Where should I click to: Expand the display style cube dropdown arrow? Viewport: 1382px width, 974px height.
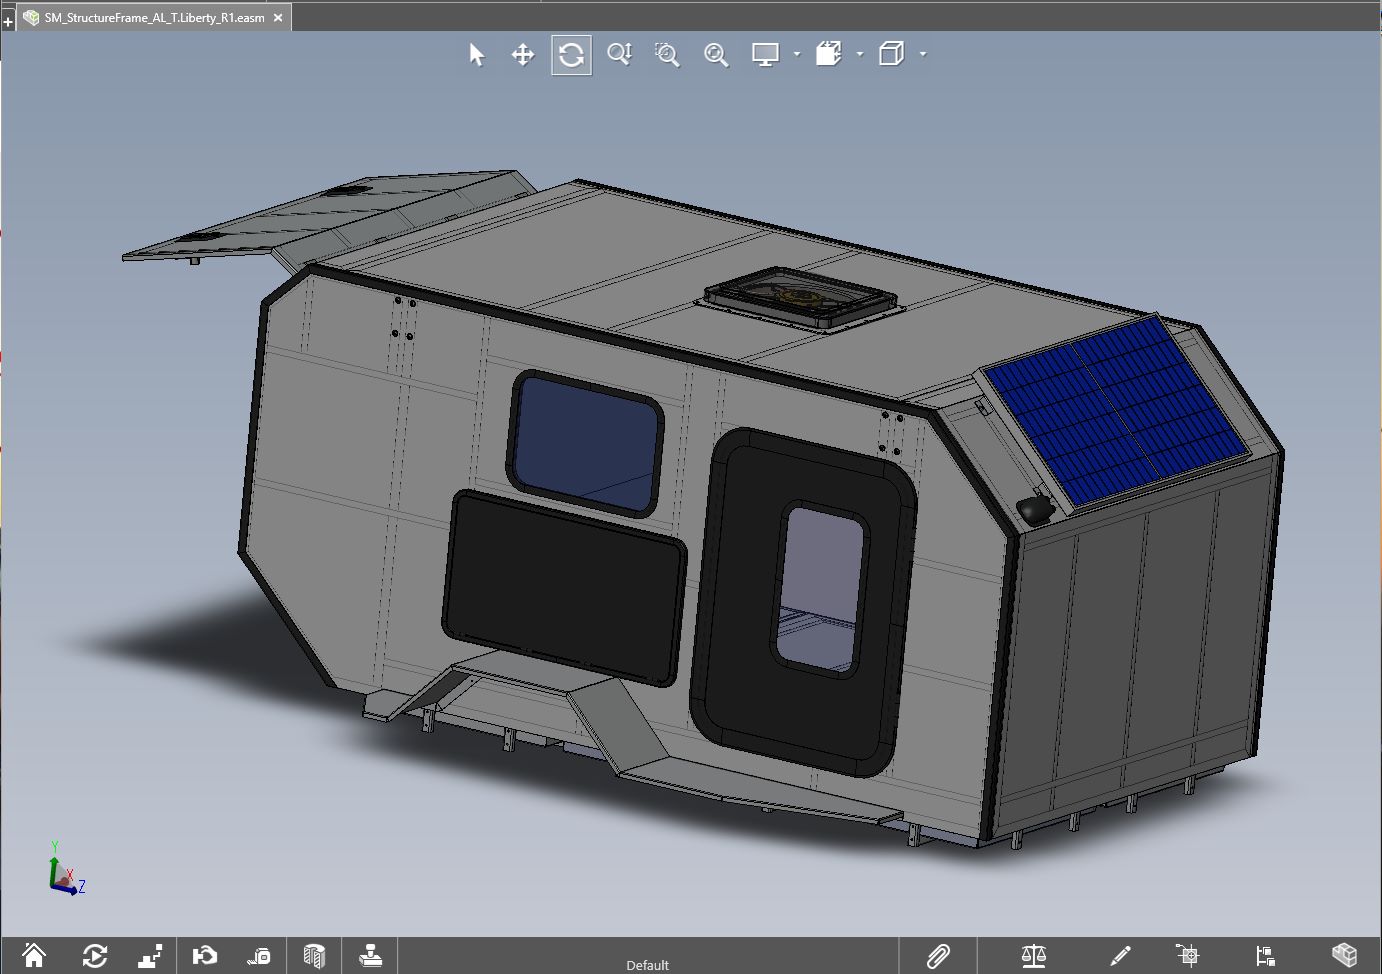click(x=923, y=55)
